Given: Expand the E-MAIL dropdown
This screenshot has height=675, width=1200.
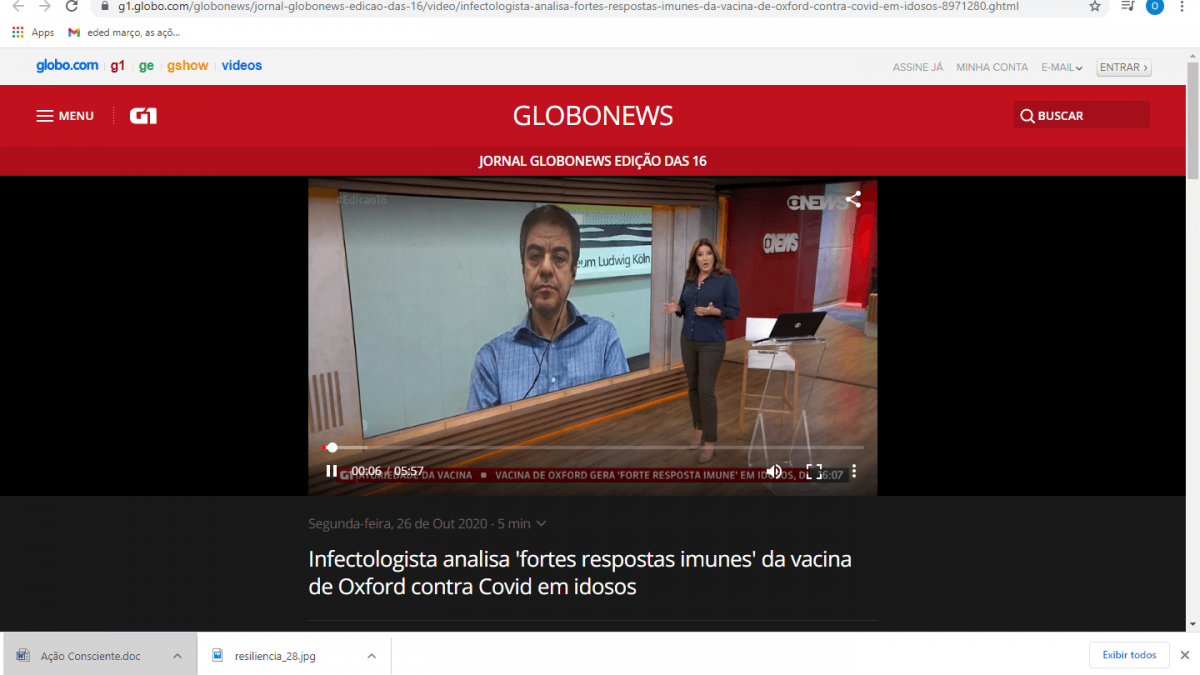Looking at the screenshot, I should [x=1062, y=67].
